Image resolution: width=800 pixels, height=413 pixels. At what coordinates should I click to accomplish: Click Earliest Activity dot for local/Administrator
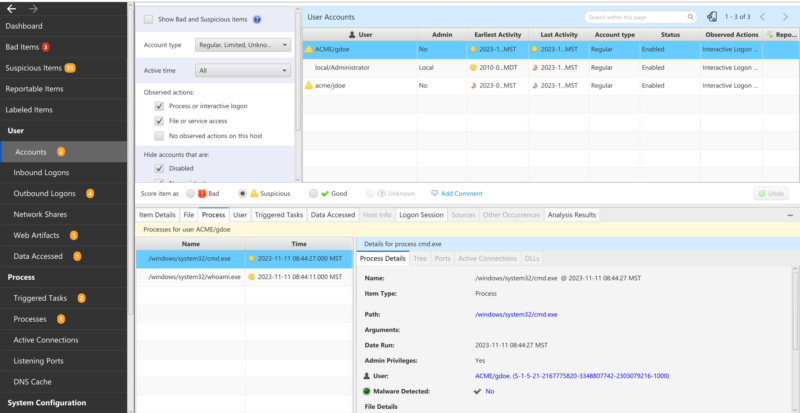[473, 67]
